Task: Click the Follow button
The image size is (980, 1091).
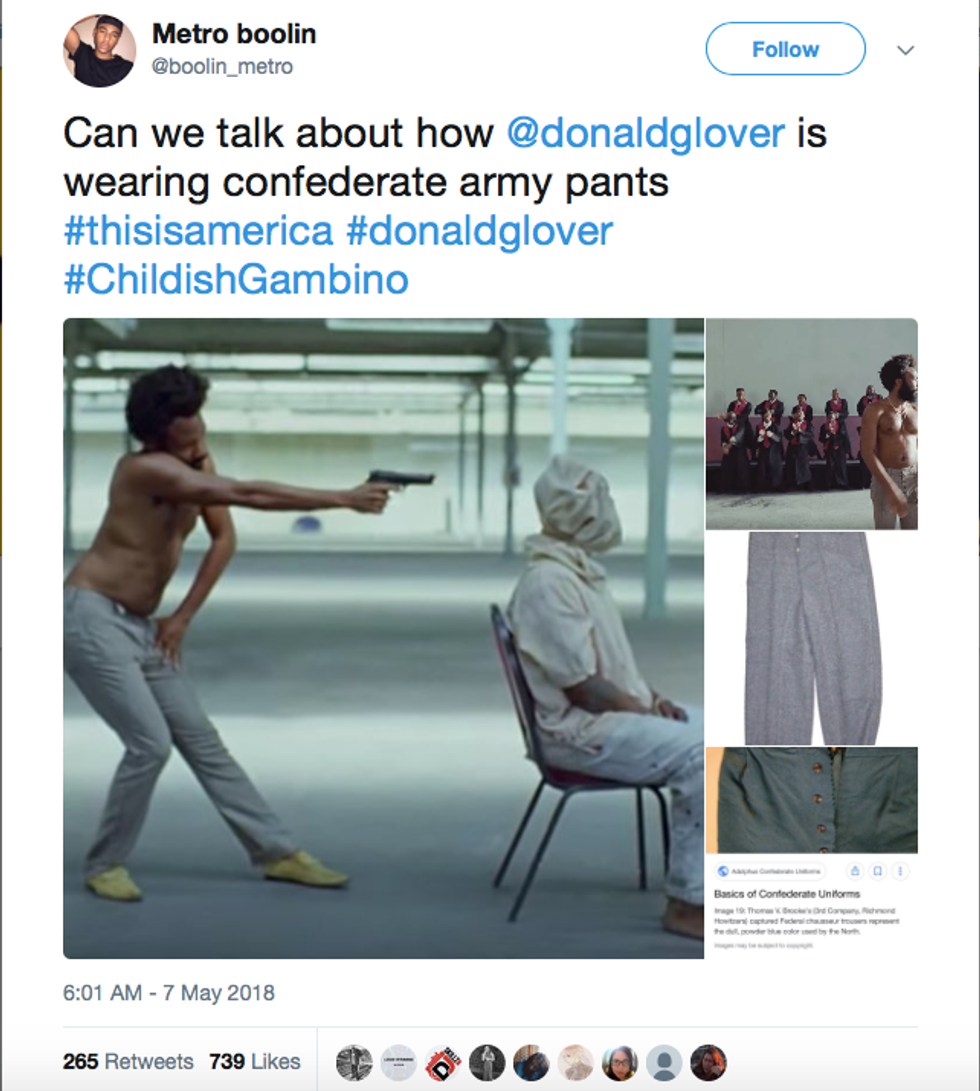Action: (x=785, y=49)
